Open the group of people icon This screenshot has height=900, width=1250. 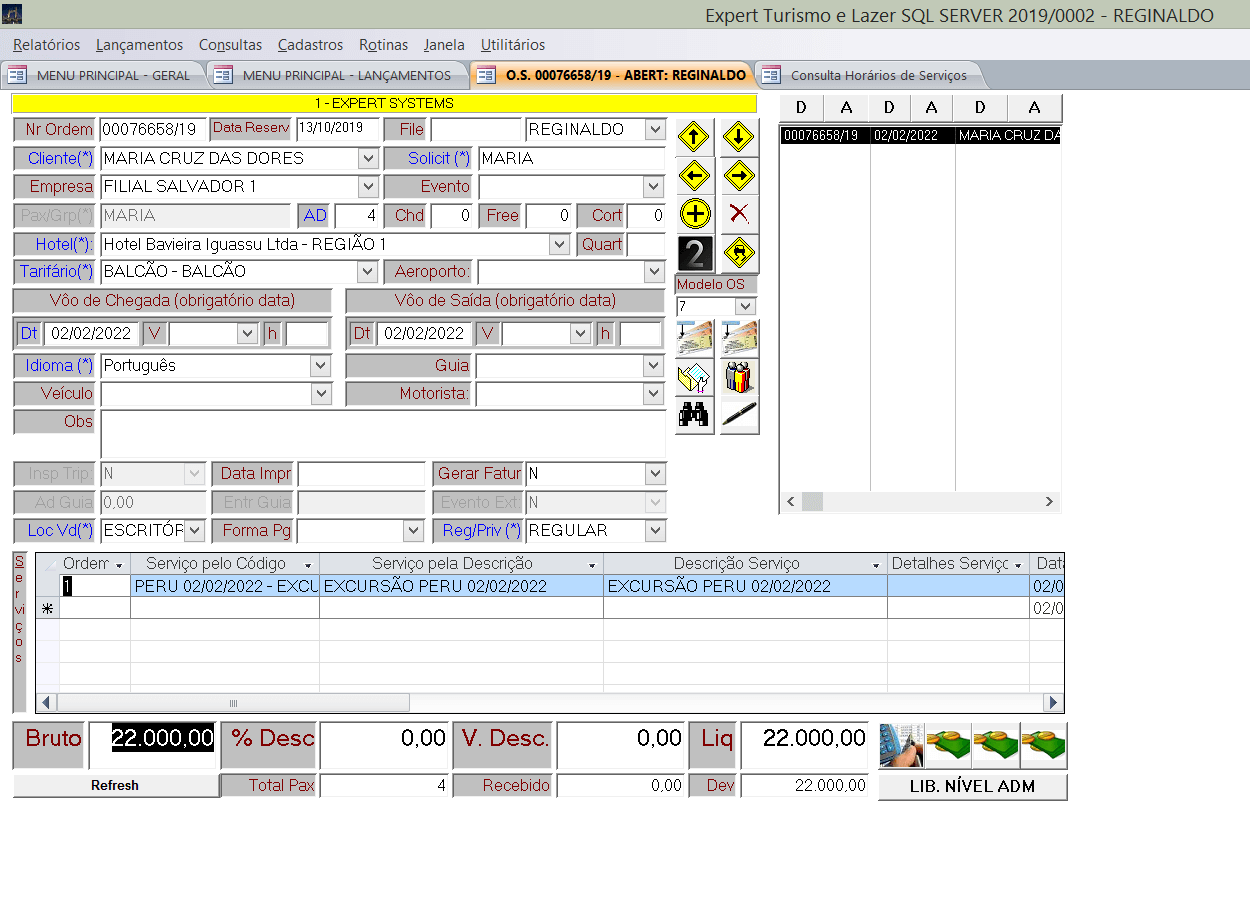pos(738,377)
